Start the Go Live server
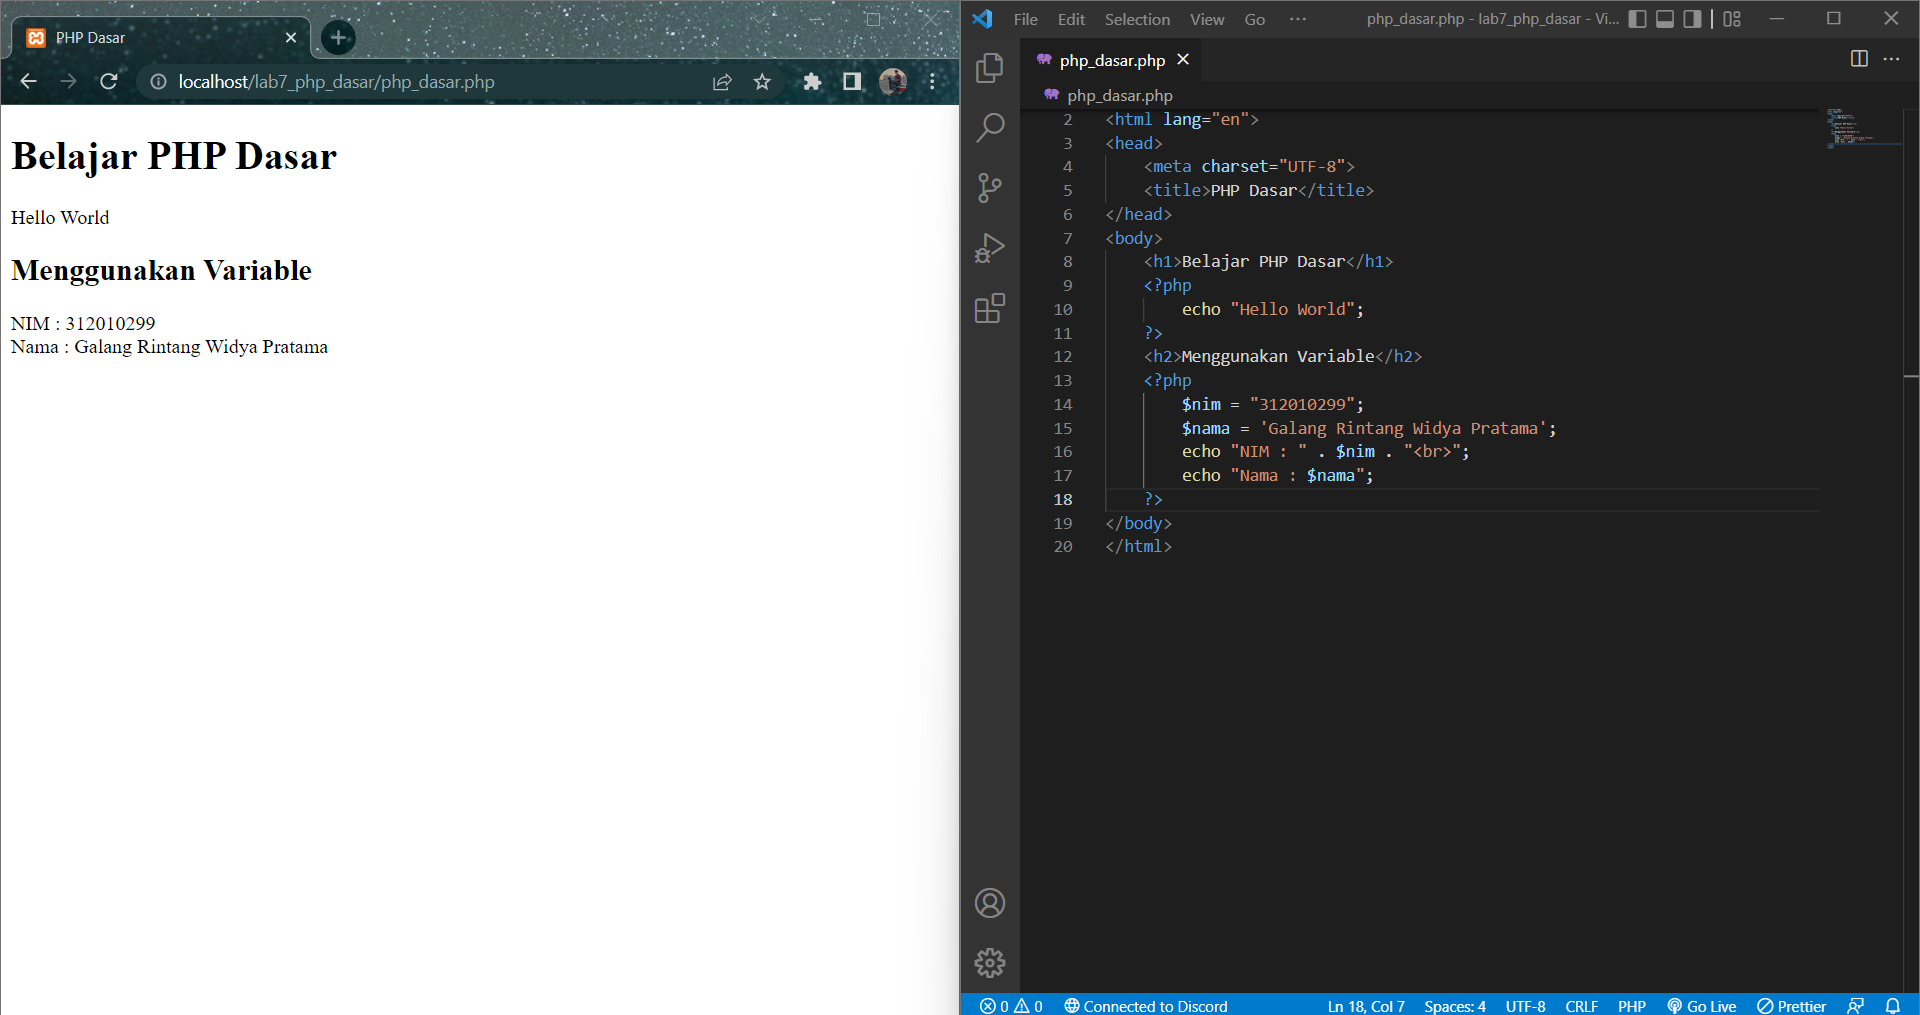Screen dimensions: 1920x1015 coord(1701,1006)
